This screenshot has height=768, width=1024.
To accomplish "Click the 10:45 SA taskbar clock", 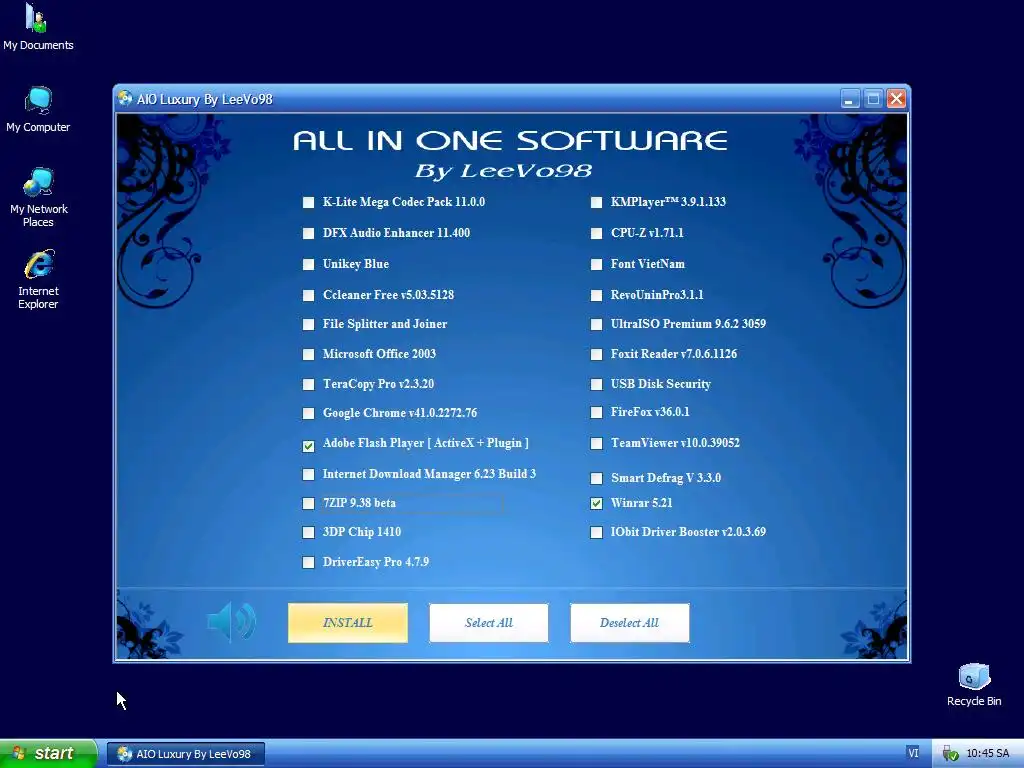I will tap(987, 754).
